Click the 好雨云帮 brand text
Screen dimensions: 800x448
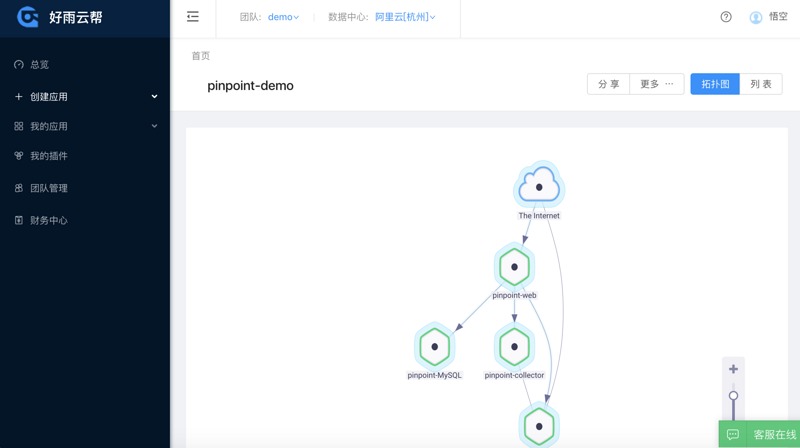(x=76, y=17)
